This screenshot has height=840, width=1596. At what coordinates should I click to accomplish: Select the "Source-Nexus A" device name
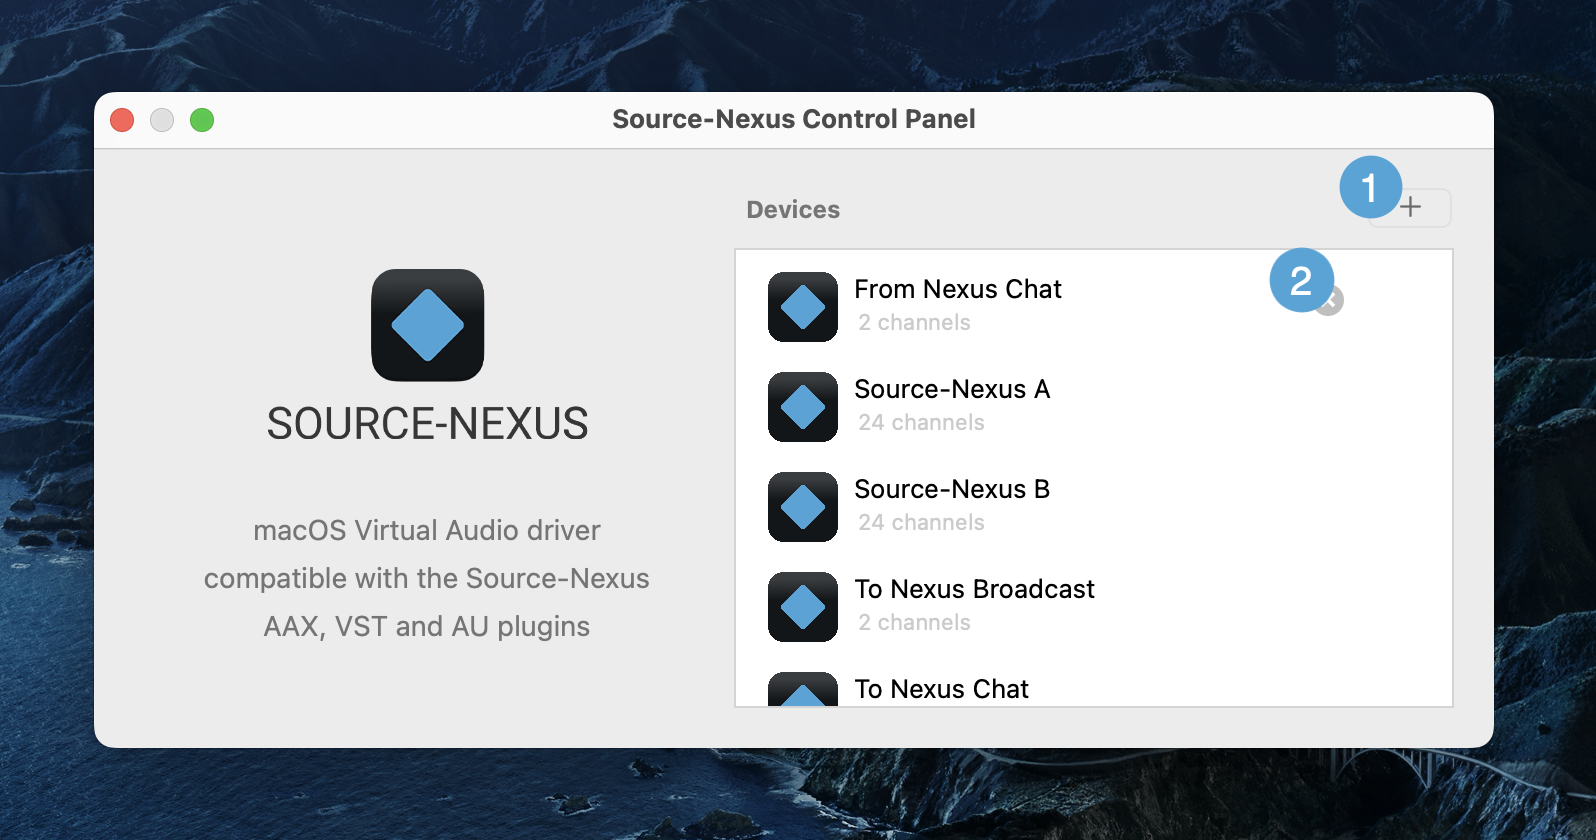click(952, 389)
